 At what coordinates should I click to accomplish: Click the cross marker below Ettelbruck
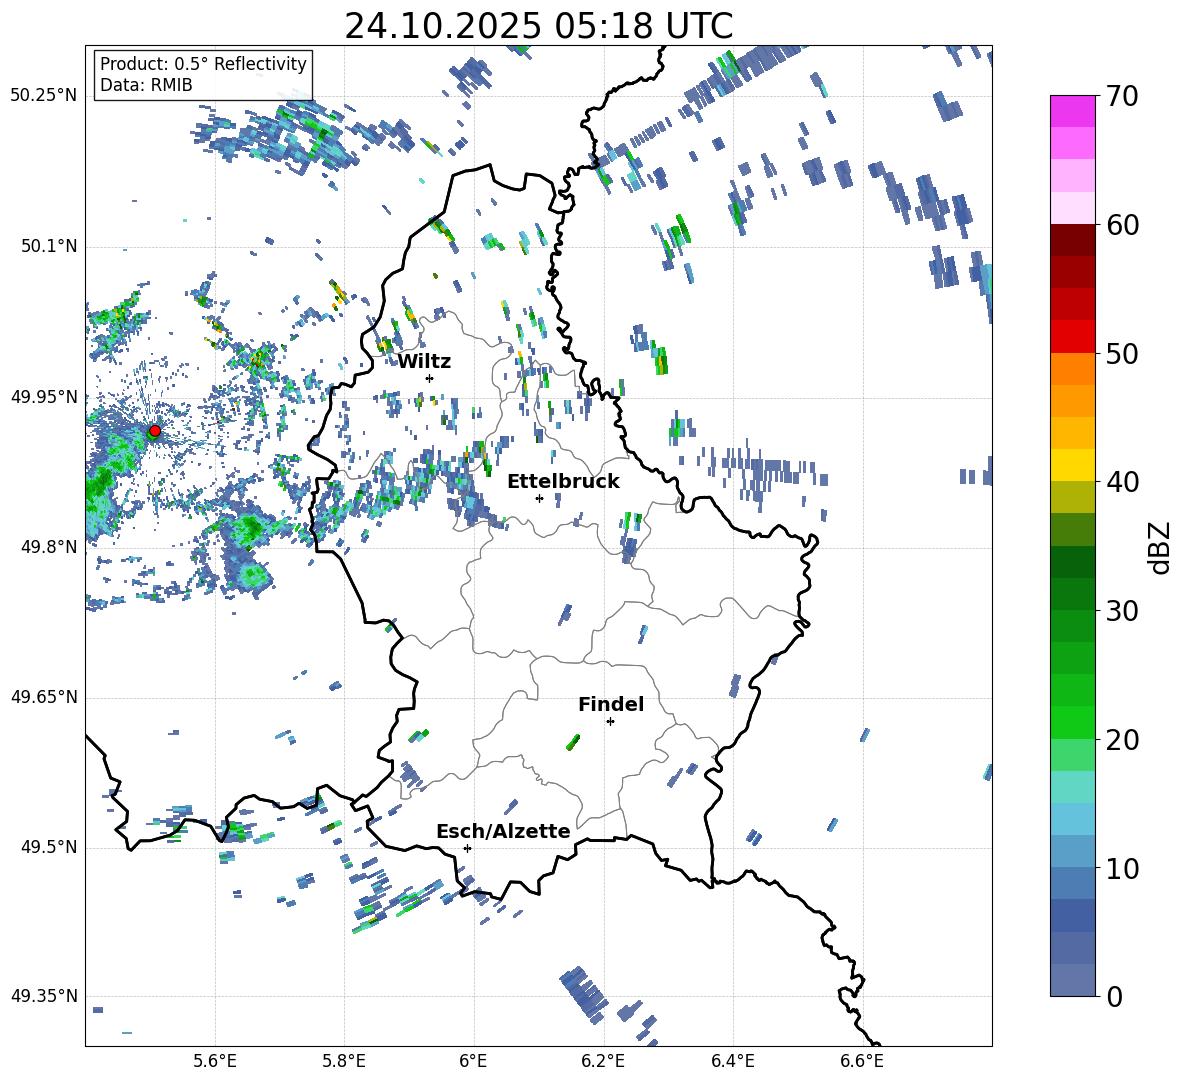539,498
